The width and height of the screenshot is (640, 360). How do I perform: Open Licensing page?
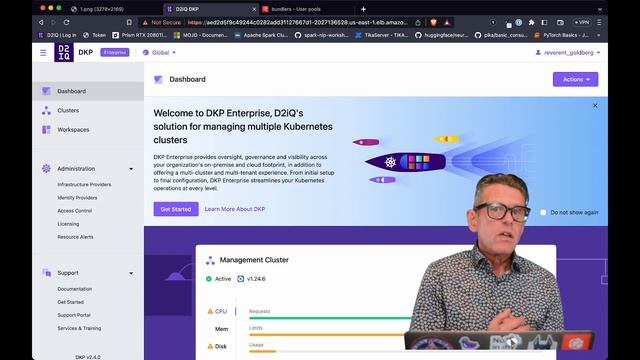(68, 224)
